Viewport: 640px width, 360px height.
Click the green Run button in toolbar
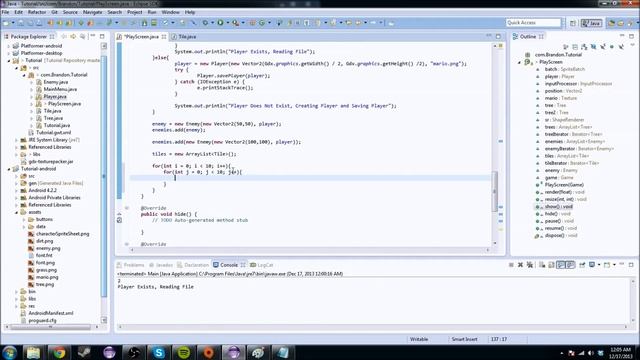click(x=220, y=23)
